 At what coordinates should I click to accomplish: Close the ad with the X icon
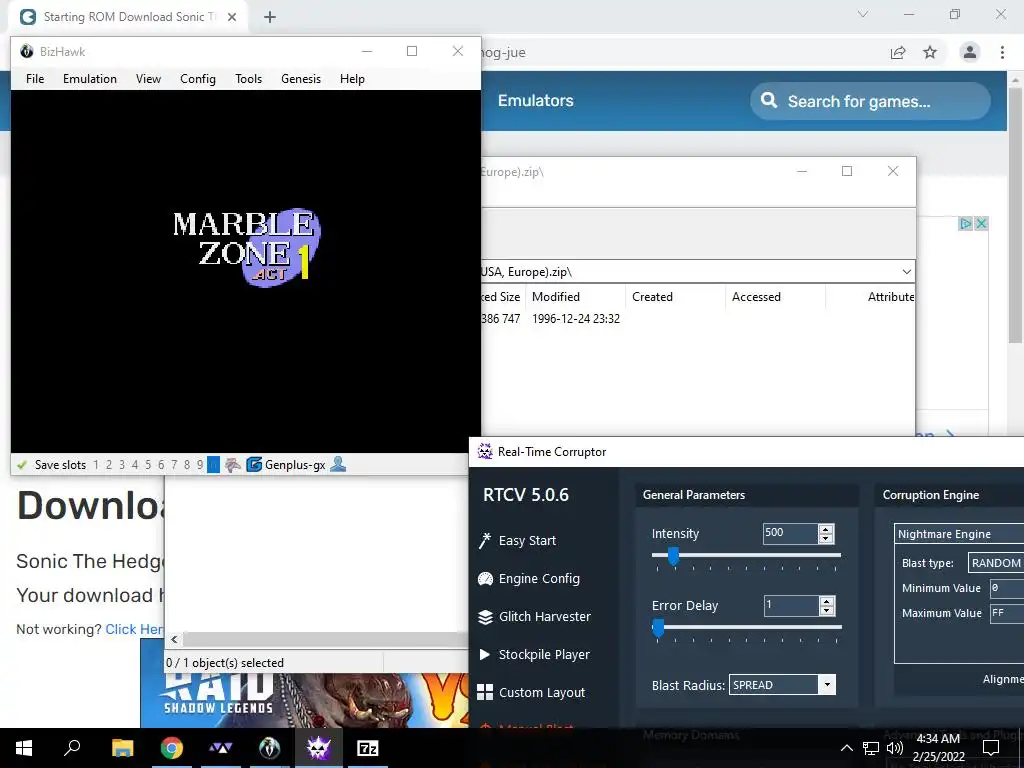(981, 223)
